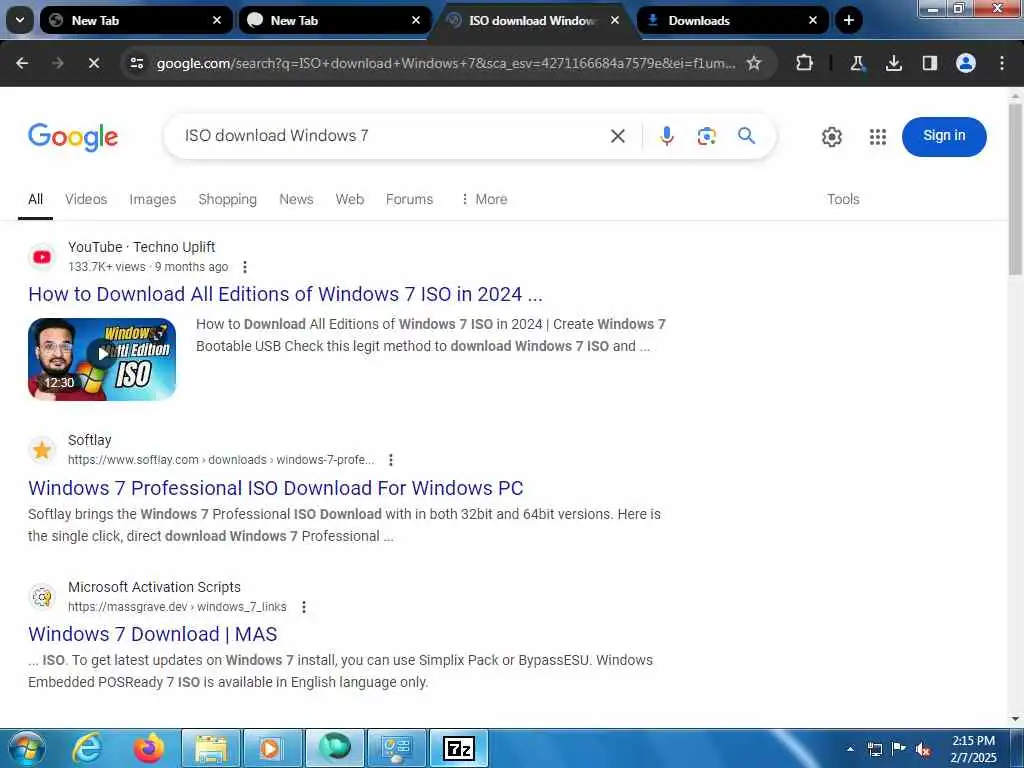1024x768 pixels.
Task: Open the Windows Start menu
Action: (x=26, y=748)
